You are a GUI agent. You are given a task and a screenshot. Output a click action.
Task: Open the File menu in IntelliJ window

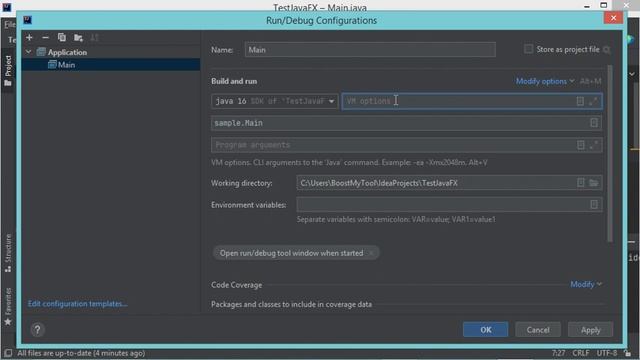tap(9, 25)
